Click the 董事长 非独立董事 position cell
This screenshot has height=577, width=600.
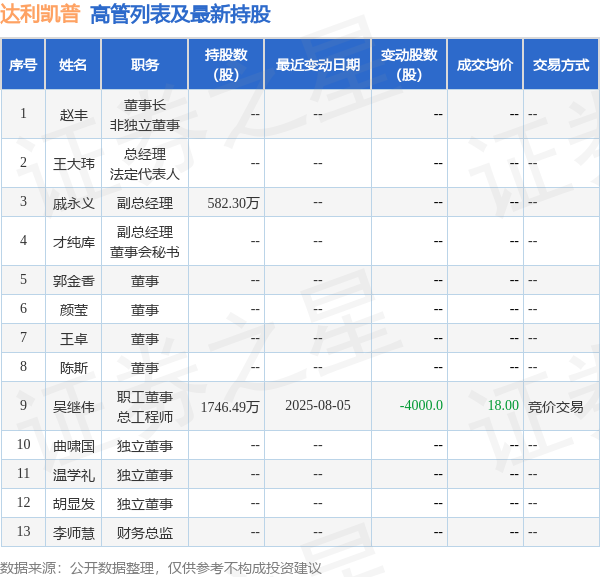coord(145,115)
